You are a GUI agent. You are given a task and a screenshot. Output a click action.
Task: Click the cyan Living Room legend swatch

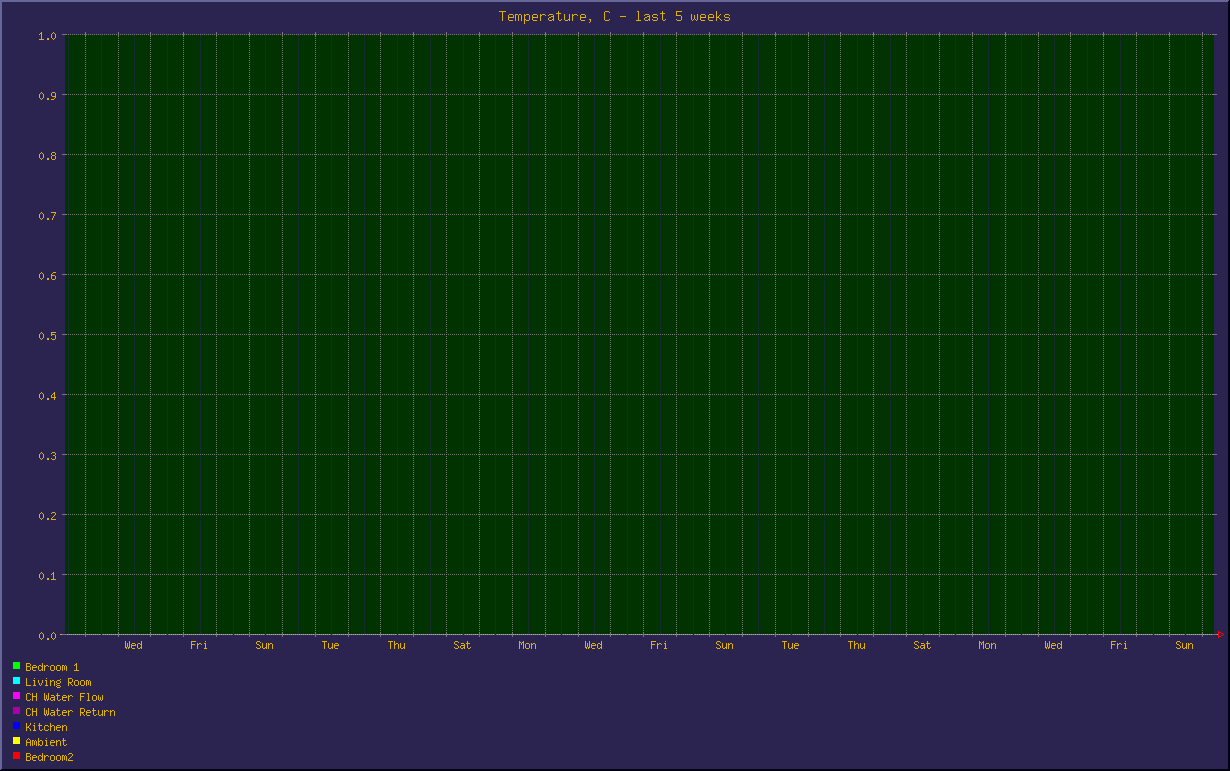click(x=16, y=681)
